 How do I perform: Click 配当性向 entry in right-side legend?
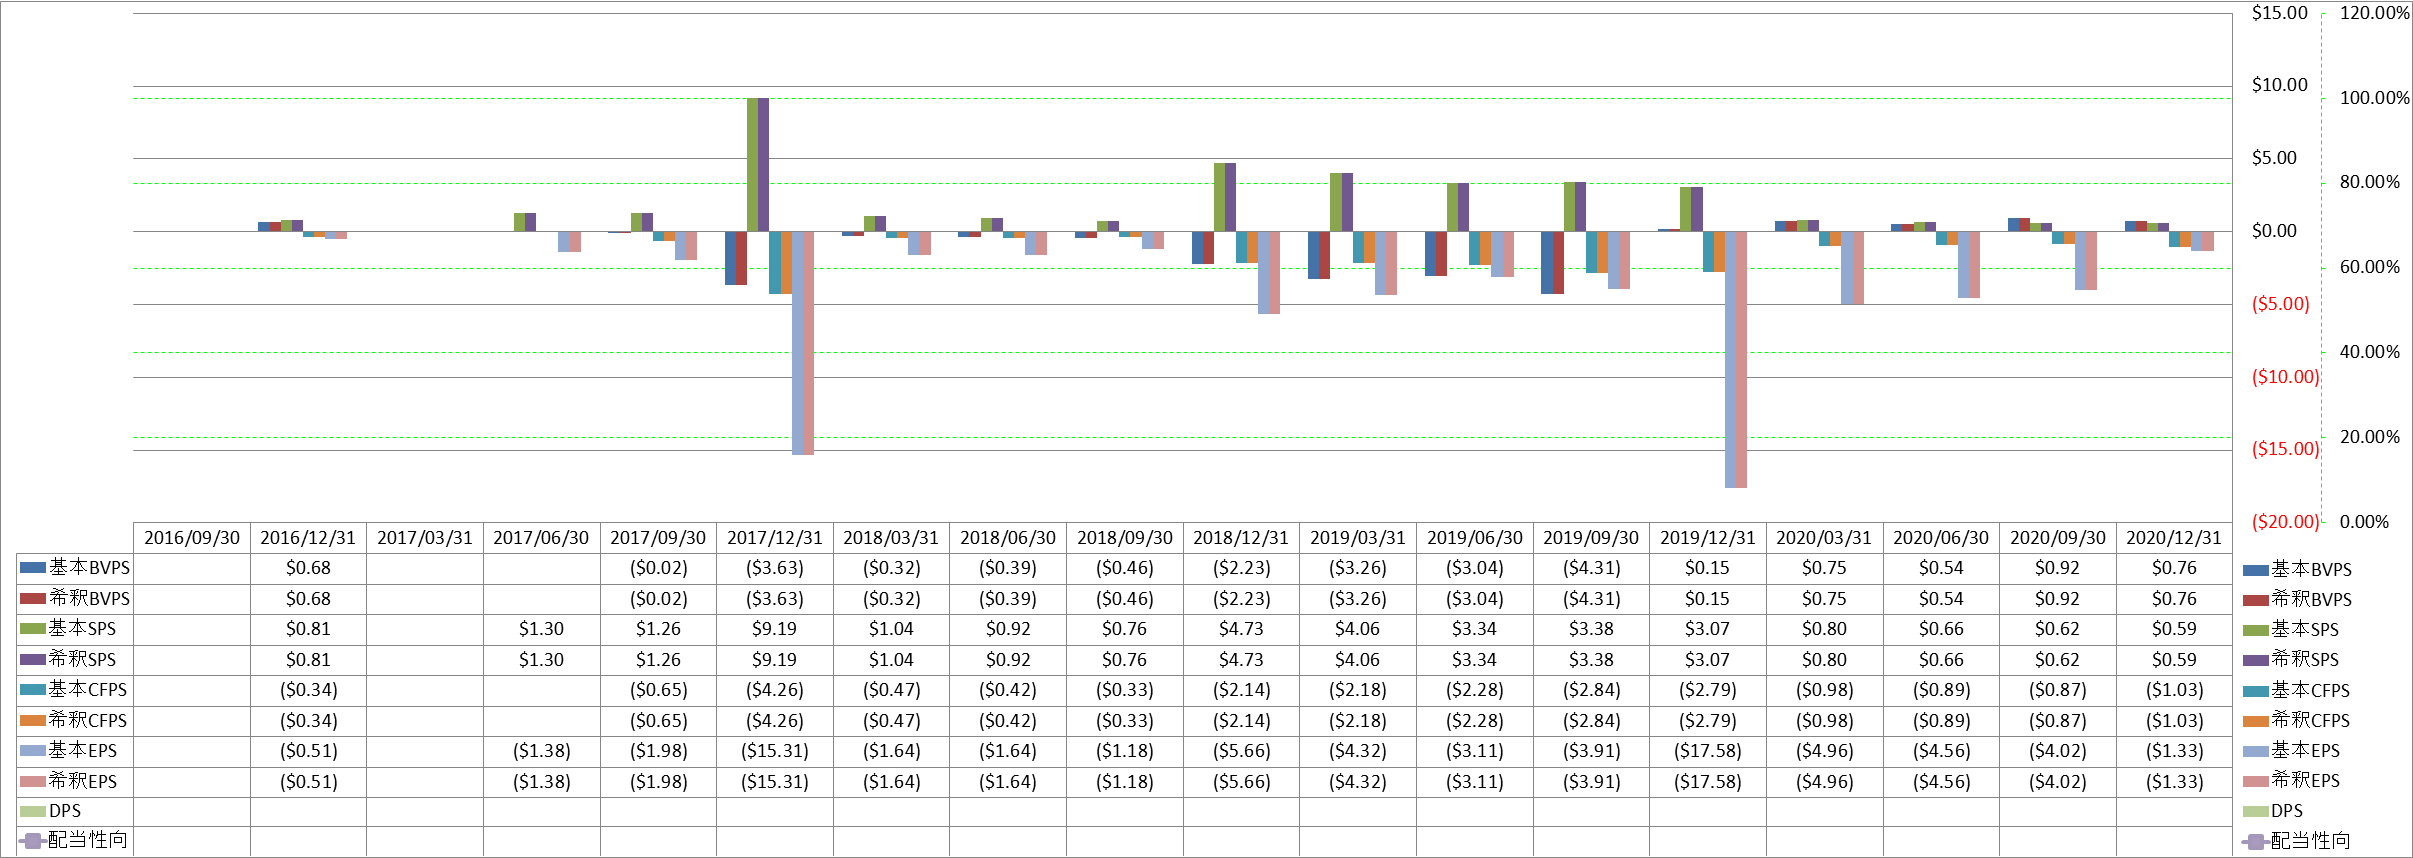coord(2296,841)
